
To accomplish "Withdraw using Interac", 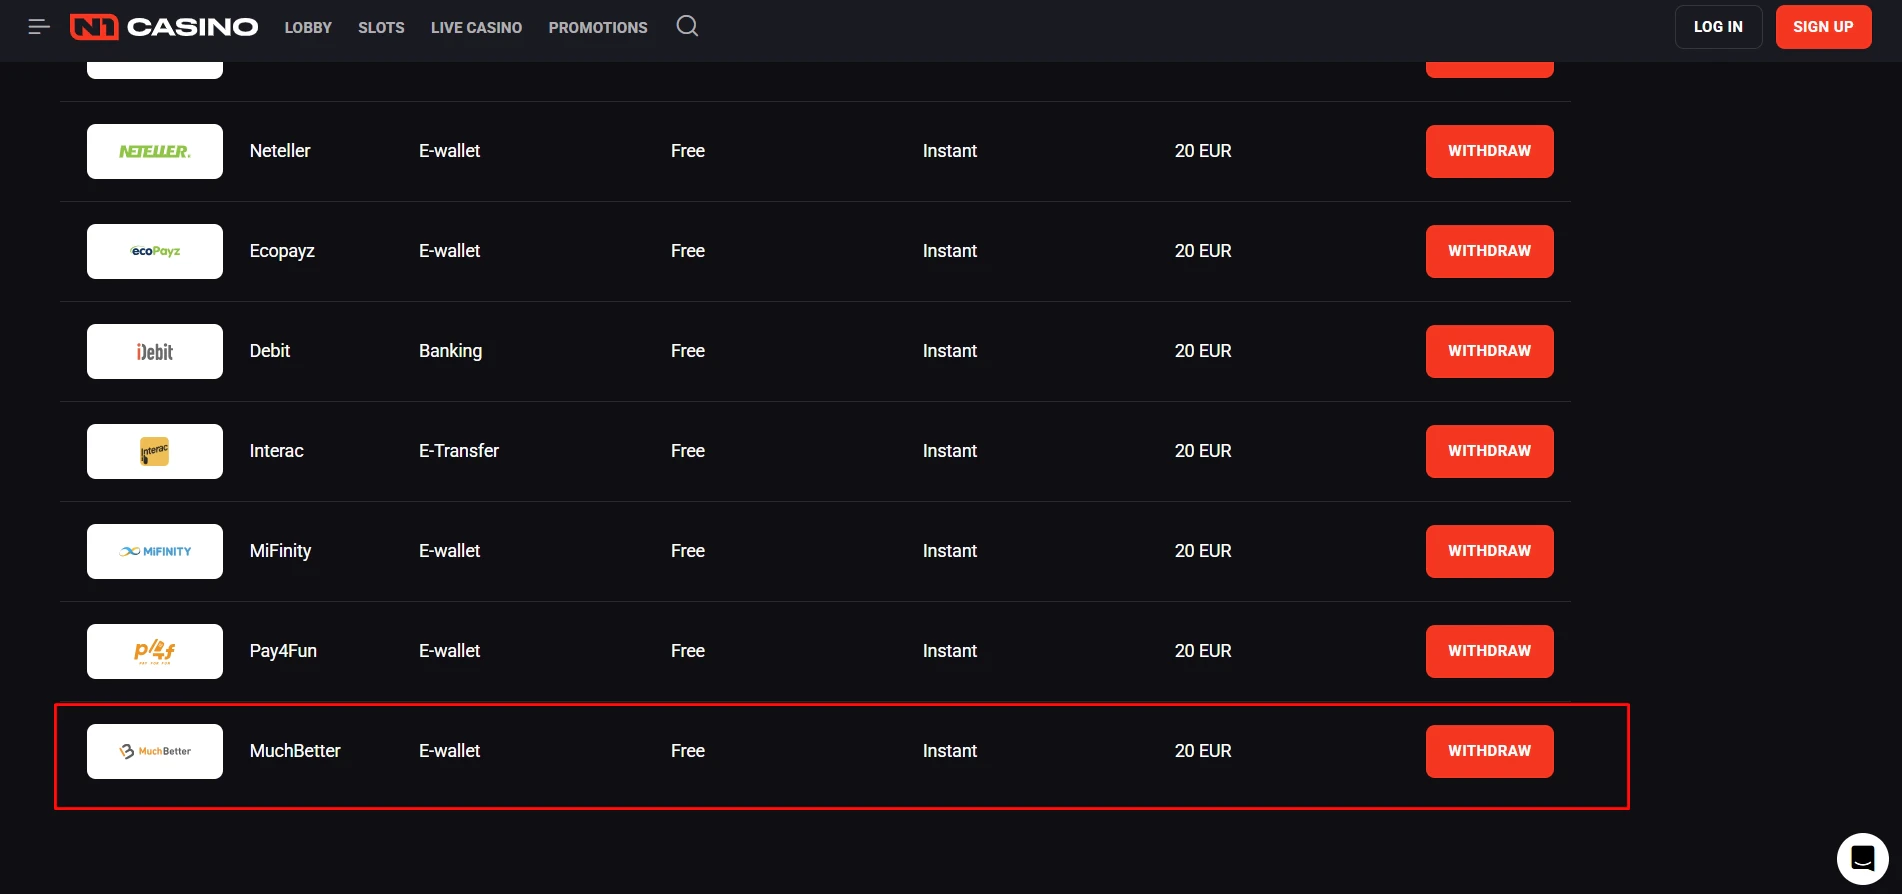I will click(1489, 451).
